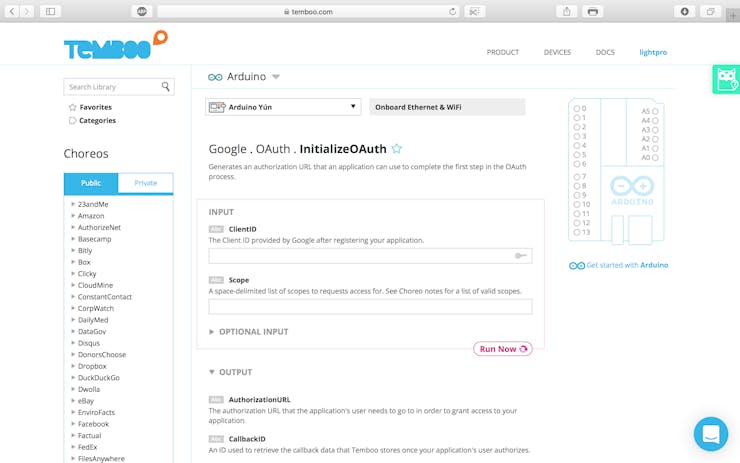Show downloads with the download icon

point(684,11)
